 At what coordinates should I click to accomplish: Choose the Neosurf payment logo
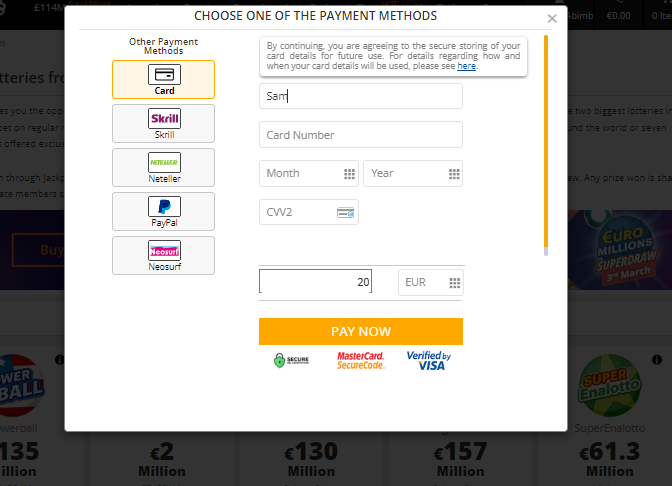point(164,251)
